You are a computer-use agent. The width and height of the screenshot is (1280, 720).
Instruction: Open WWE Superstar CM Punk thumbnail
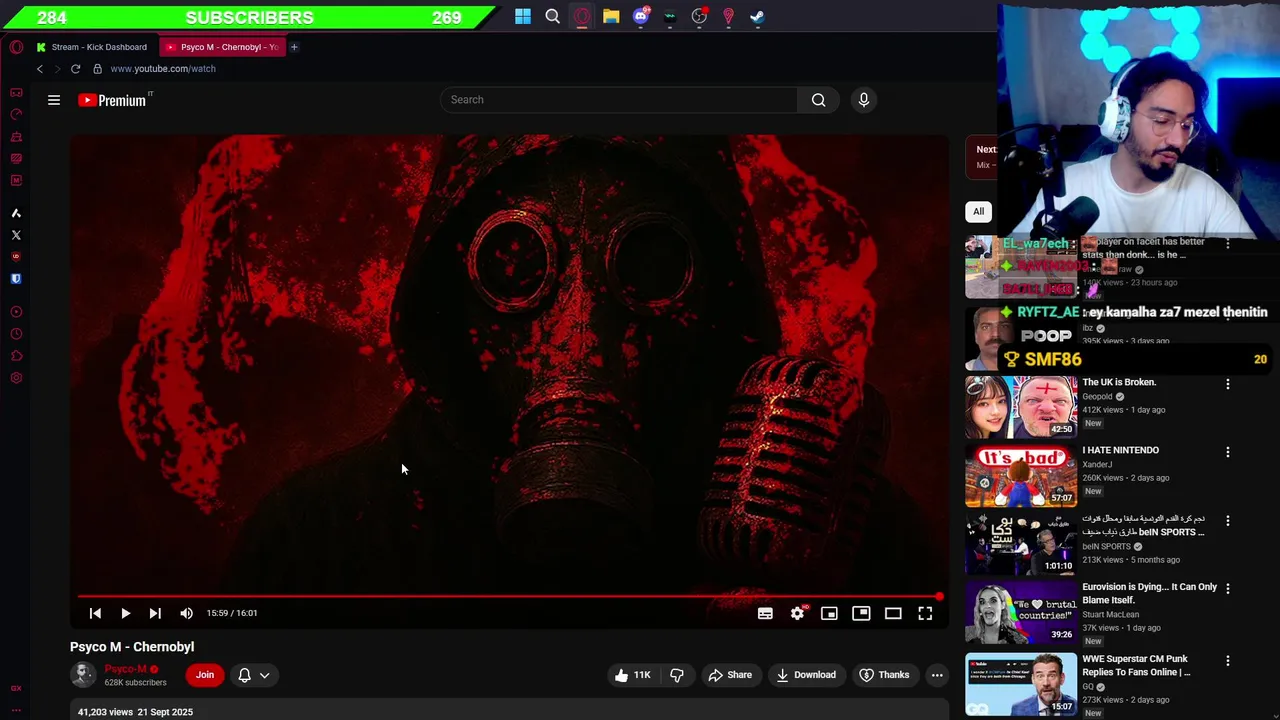[x=1021, y=684]
